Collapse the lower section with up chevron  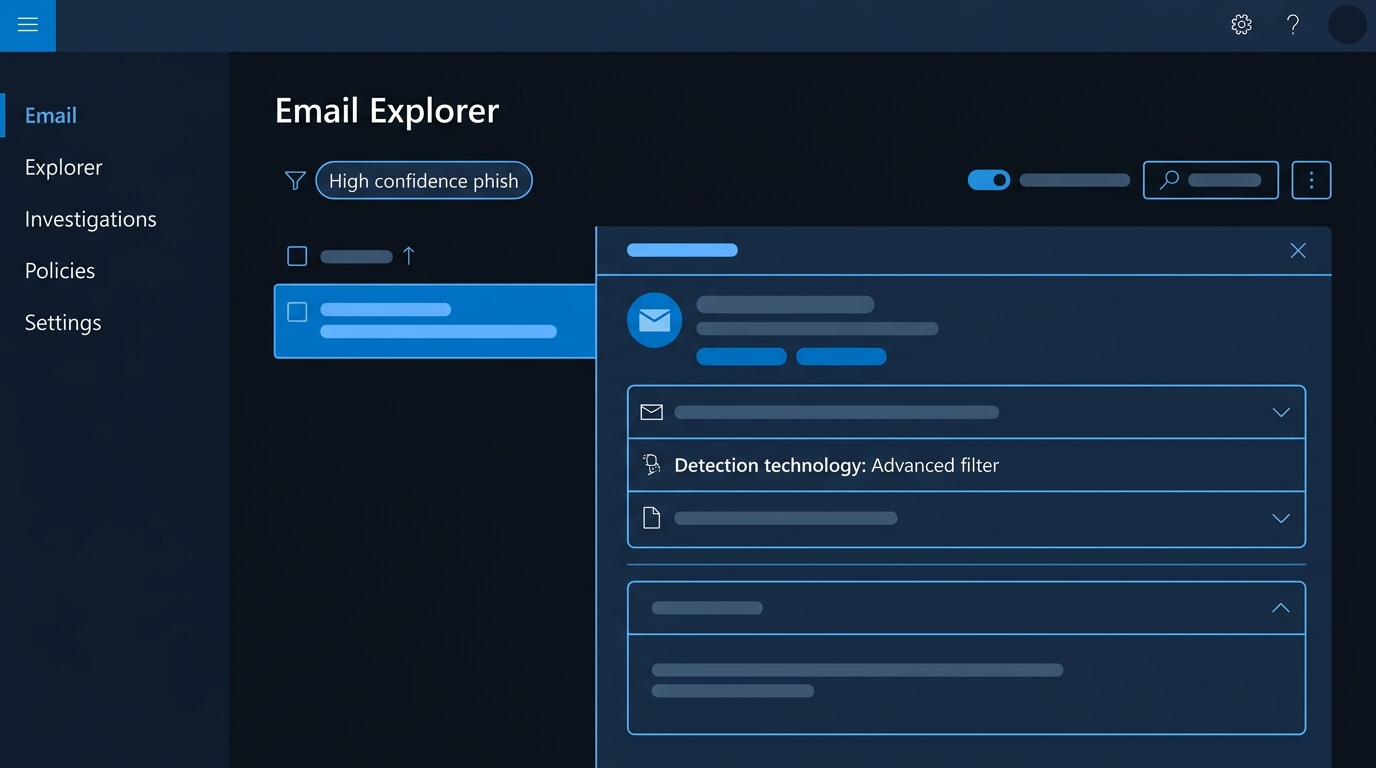[x=1281, y=608]
